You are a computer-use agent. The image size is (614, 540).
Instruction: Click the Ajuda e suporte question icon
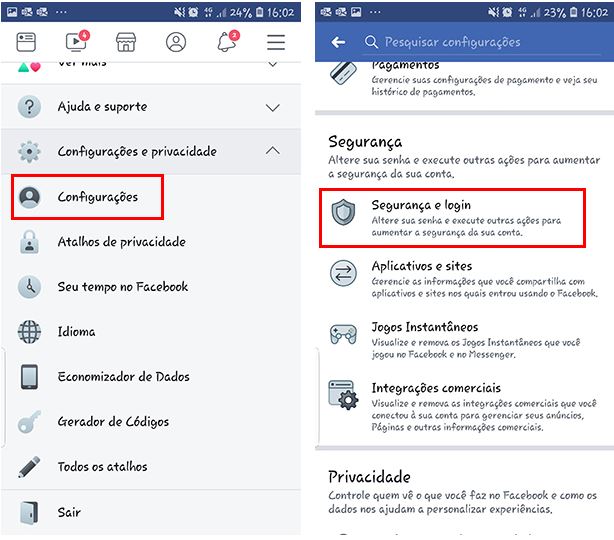click(x=29, y=107)
